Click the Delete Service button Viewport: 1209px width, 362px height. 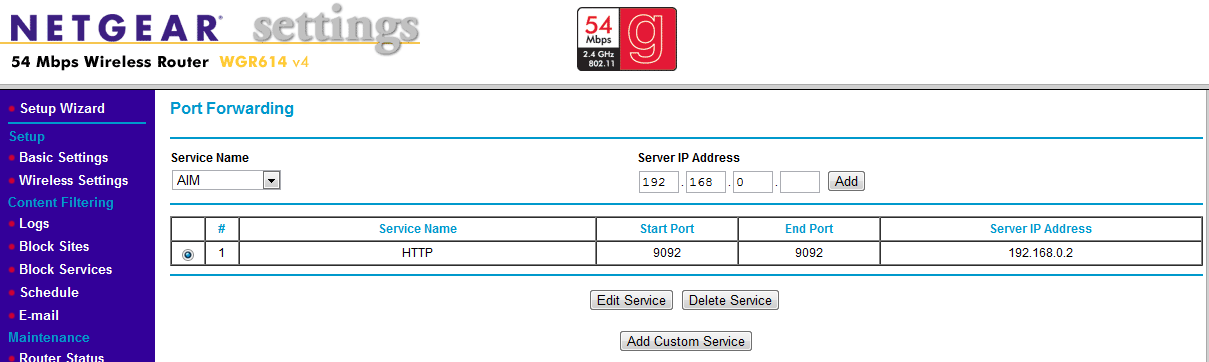730,300
